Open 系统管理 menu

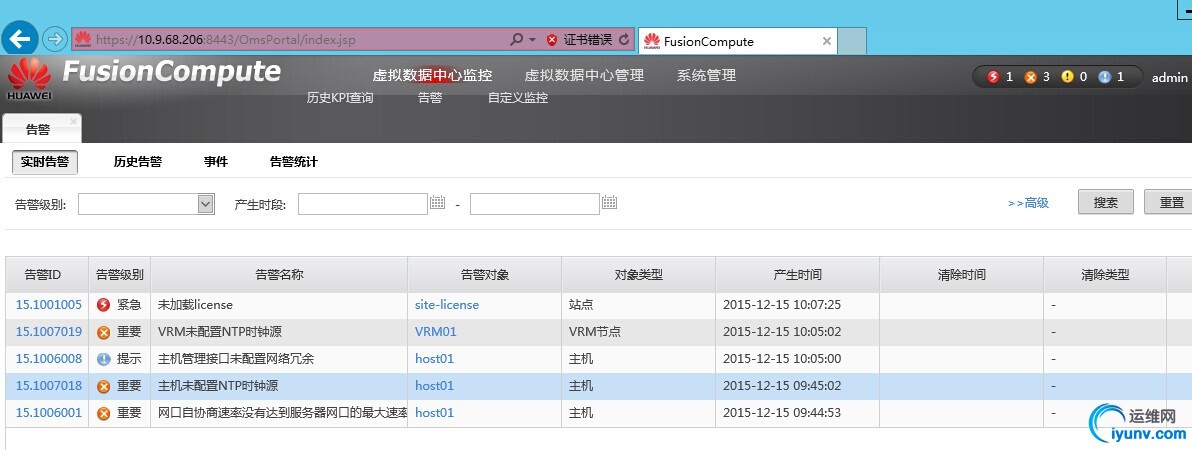click(x=706, y=75)
